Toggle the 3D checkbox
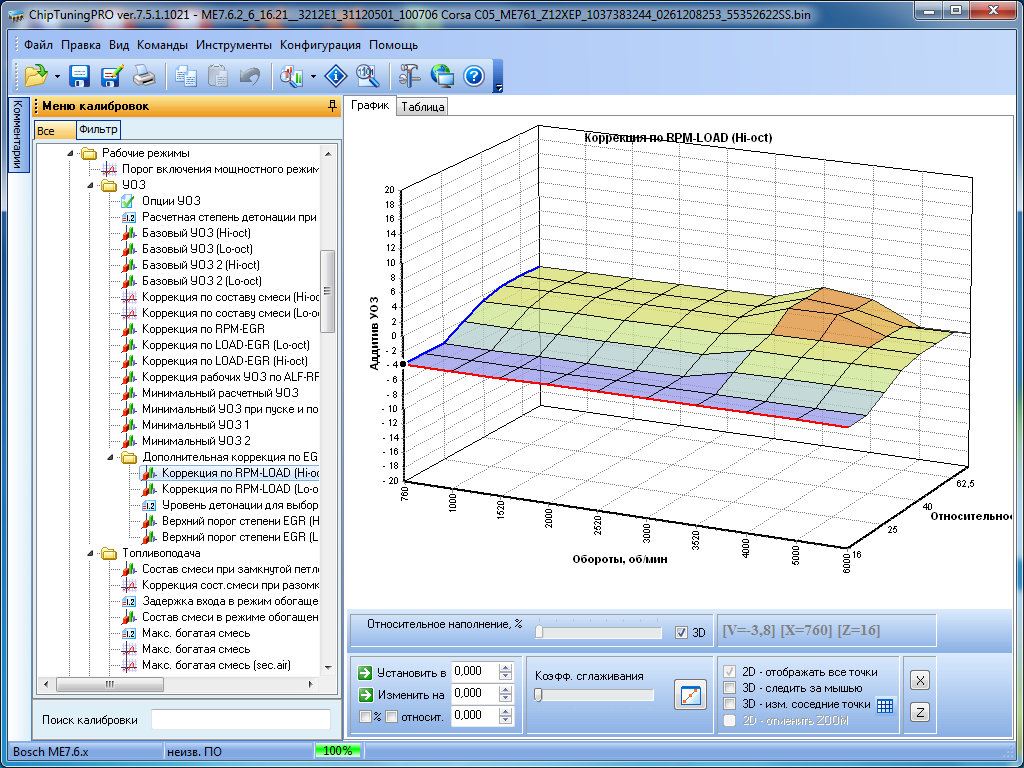 681,632
